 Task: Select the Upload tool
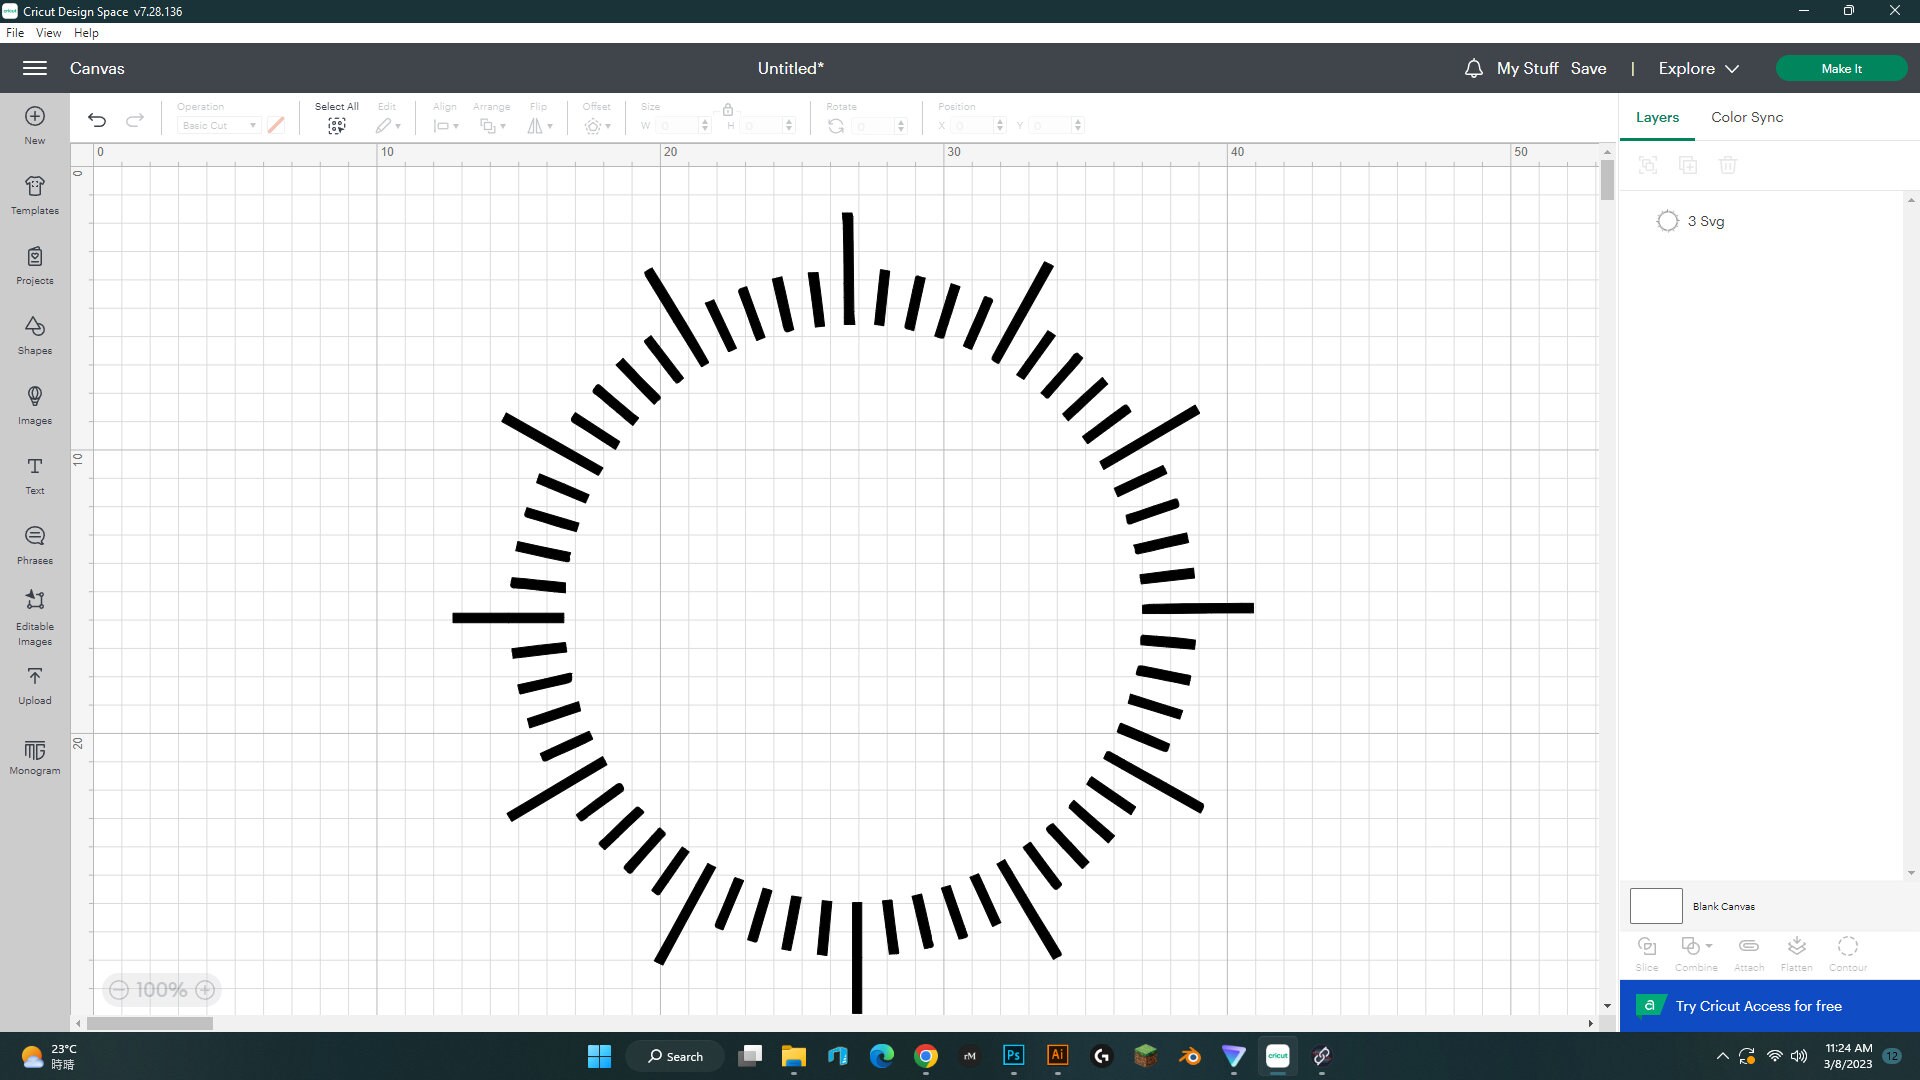click(34, 685)
